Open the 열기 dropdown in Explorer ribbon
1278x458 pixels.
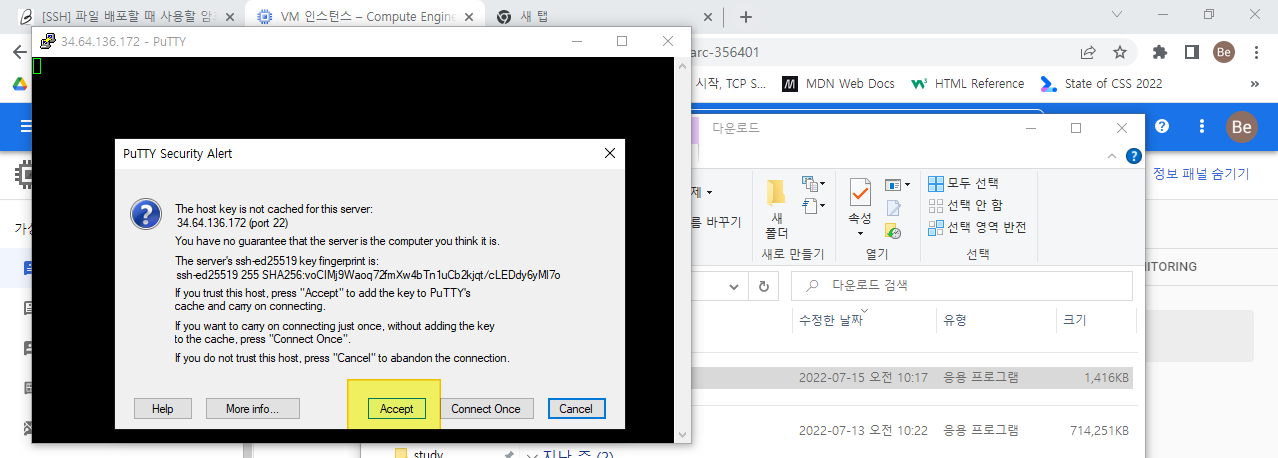click(x=898, y=185)
